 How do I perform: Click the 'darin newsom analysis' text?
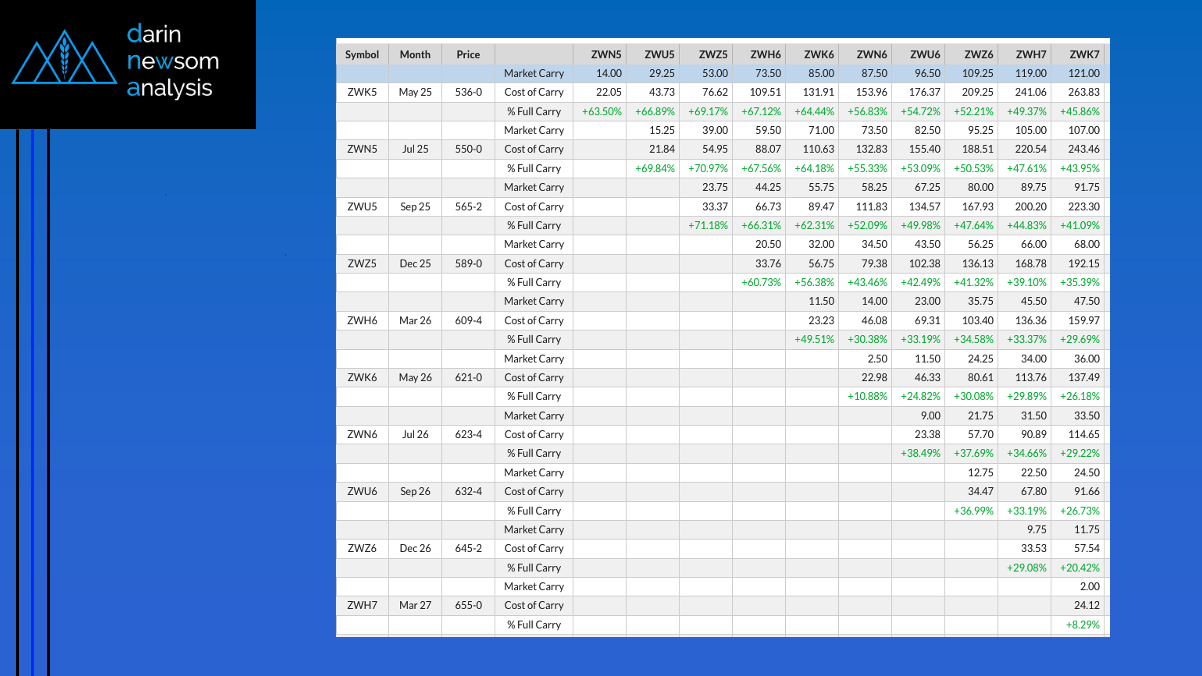pos(173,61)
